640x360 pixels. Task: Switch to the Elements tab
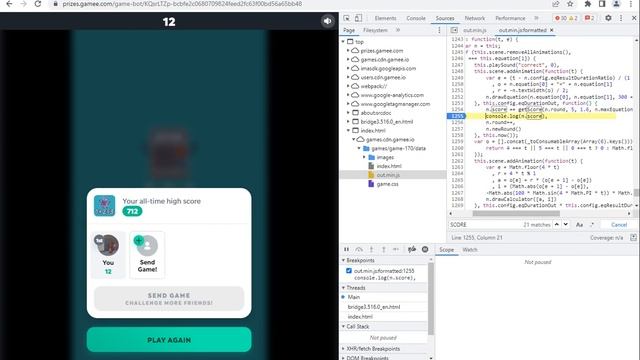click(385, 18)
